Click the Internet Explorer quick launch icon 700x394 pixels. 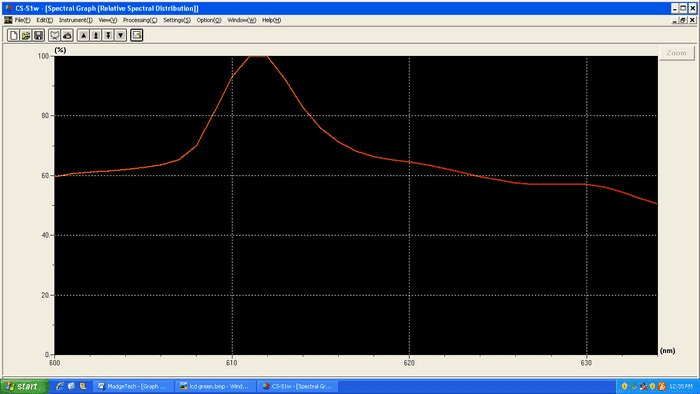pyautogui.click(x=60, y=386)
